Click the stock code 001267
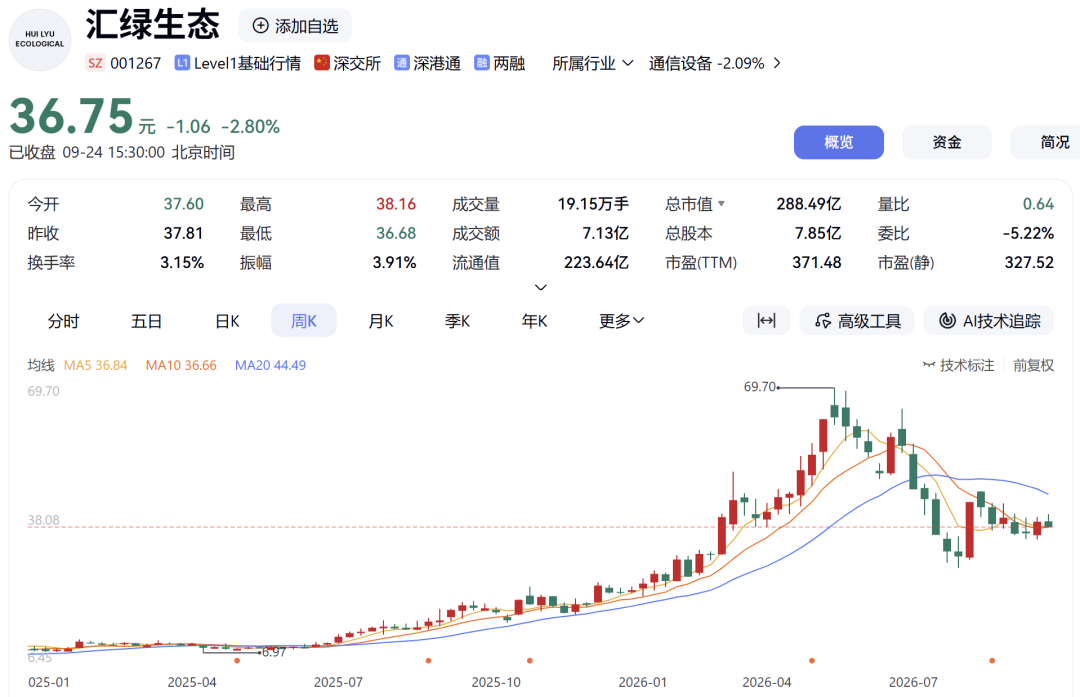 (x=136, y=63)
